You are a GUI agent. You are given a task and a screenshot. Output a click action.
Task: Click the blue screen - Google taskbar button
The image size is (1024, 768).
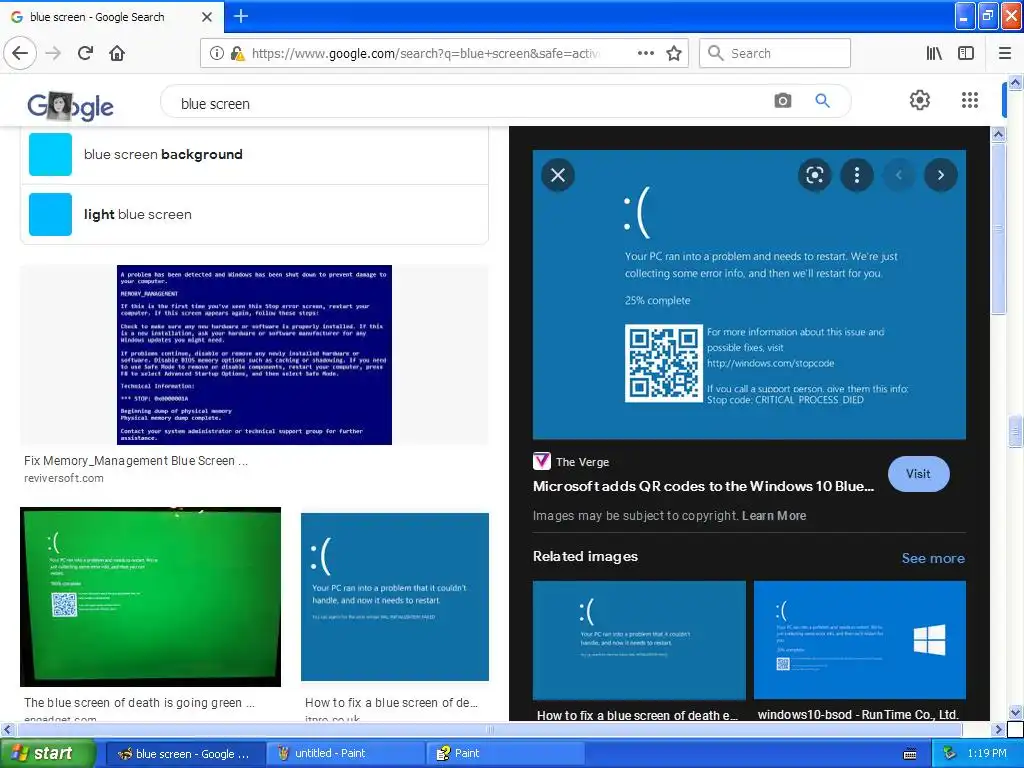[186, 753]
